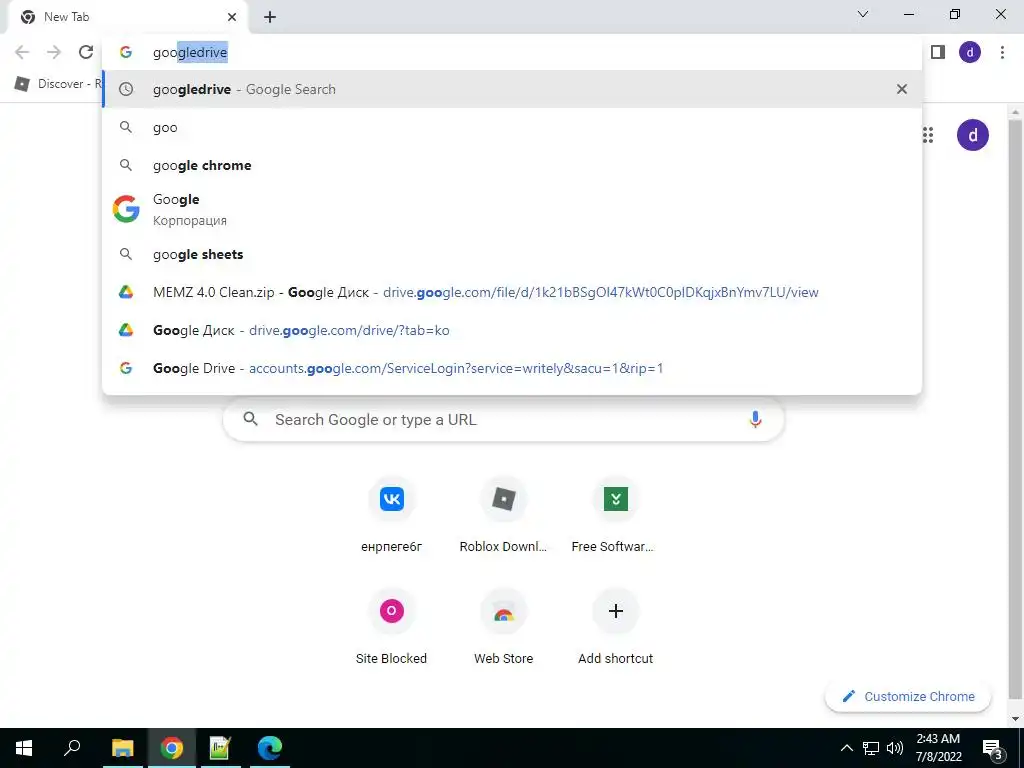Open Windows taskbar search

(x=72, y=748)
